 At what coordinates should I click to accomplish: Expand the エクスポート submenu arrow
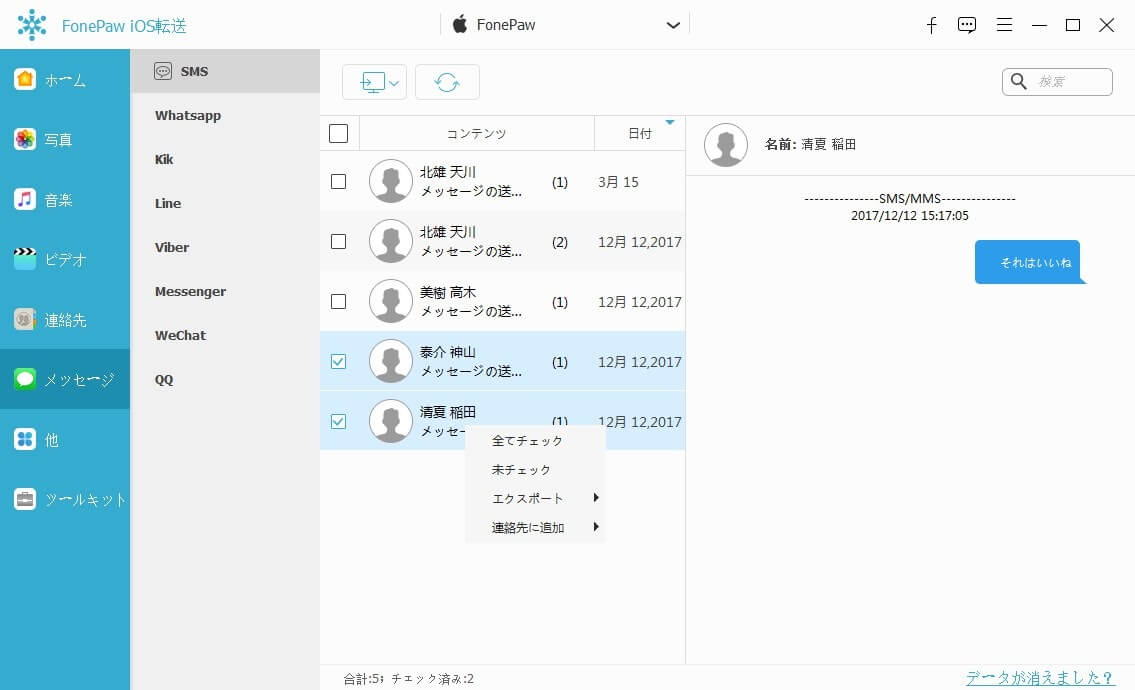pos(596,498)
